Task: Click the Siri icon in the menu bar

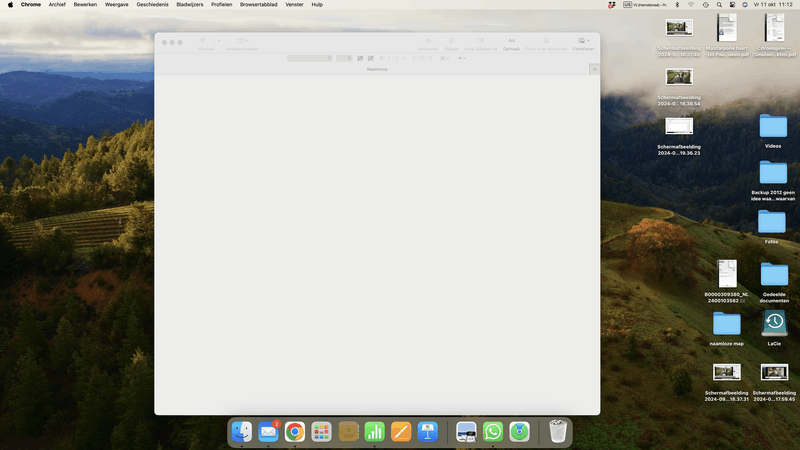Action: click(745, 5)
